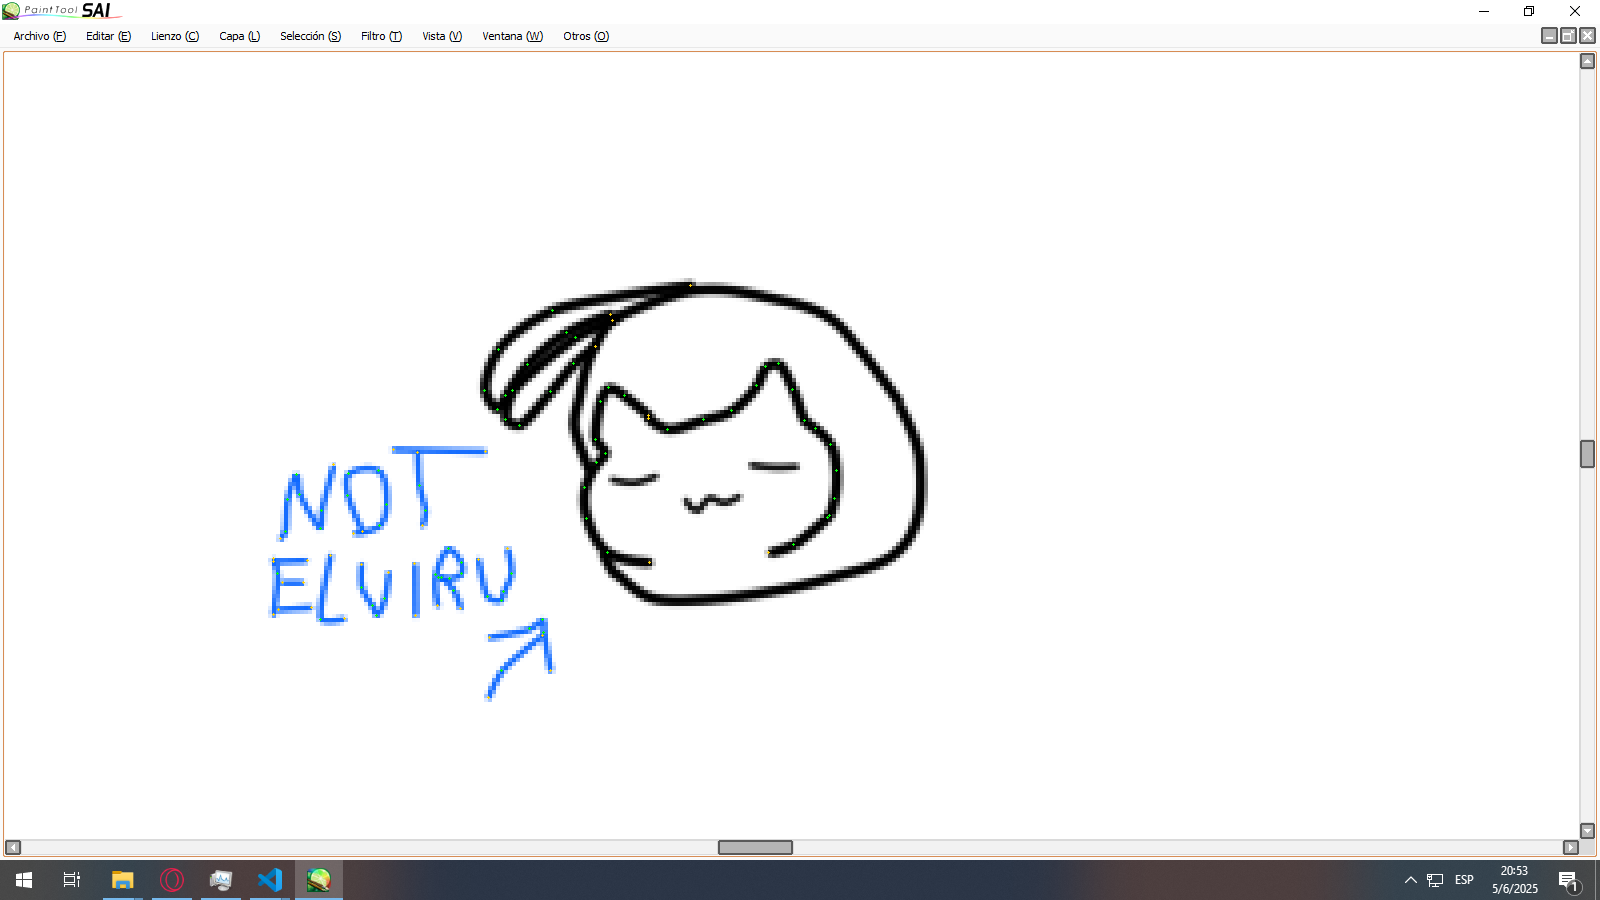The width and height of the screenshot is (1600, 900).
Task: Open the Otros (O) menu
Action: [x=586, y=36]
